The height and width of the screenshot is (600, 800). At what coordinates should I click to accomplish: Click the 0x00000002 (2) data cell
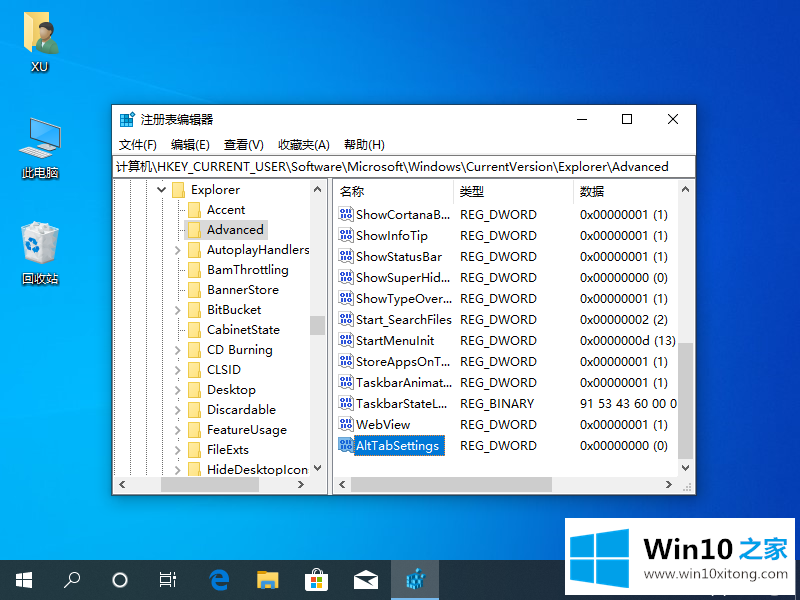(x=623, y=319)
